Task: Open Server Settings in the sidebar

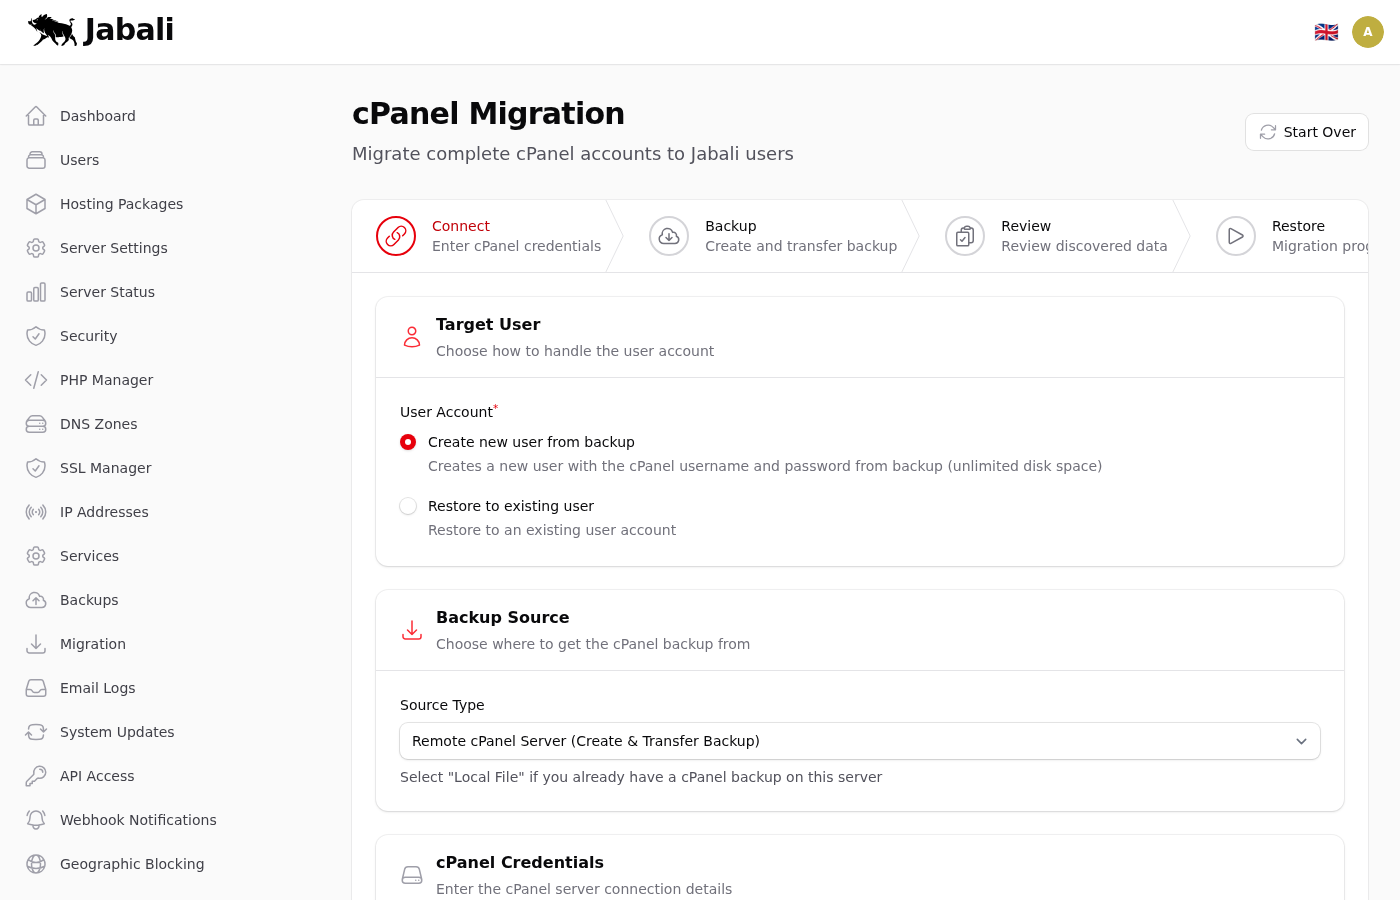Action: pyautogui.click(x=113, y=248)
